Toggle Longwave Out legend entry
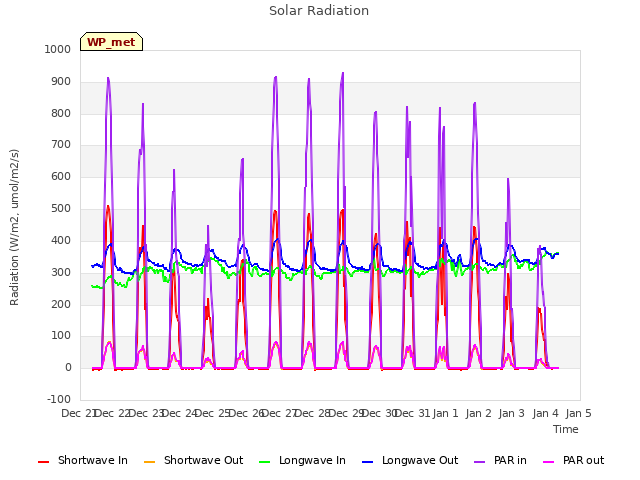The height and width of the screenshot is (480, 640). (x=410, y=460)
